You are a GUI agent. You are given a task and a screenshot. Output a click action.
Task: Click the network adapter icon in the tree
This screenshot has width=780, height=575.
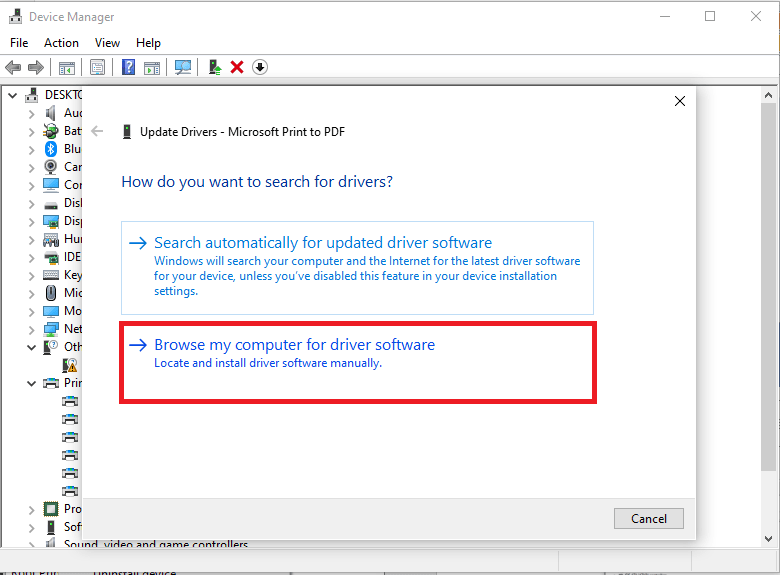[x=51, y=329]
